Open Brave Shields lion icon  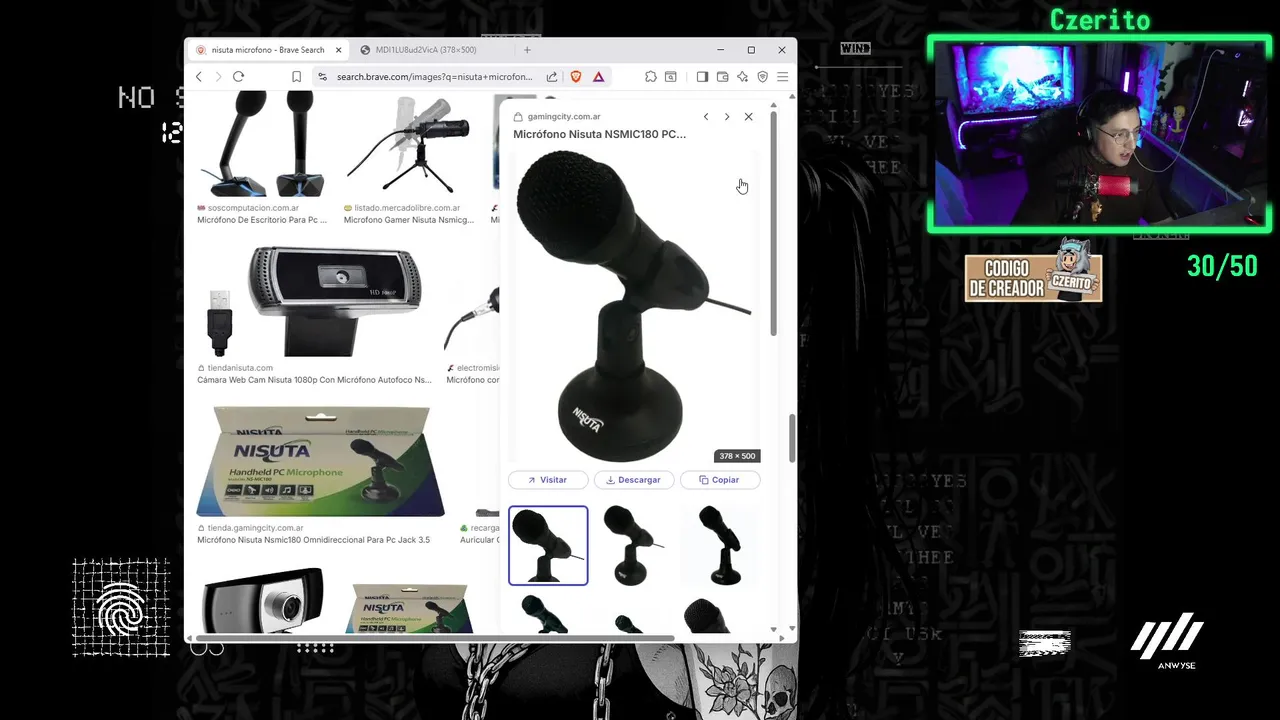click(x=575, y=77)
